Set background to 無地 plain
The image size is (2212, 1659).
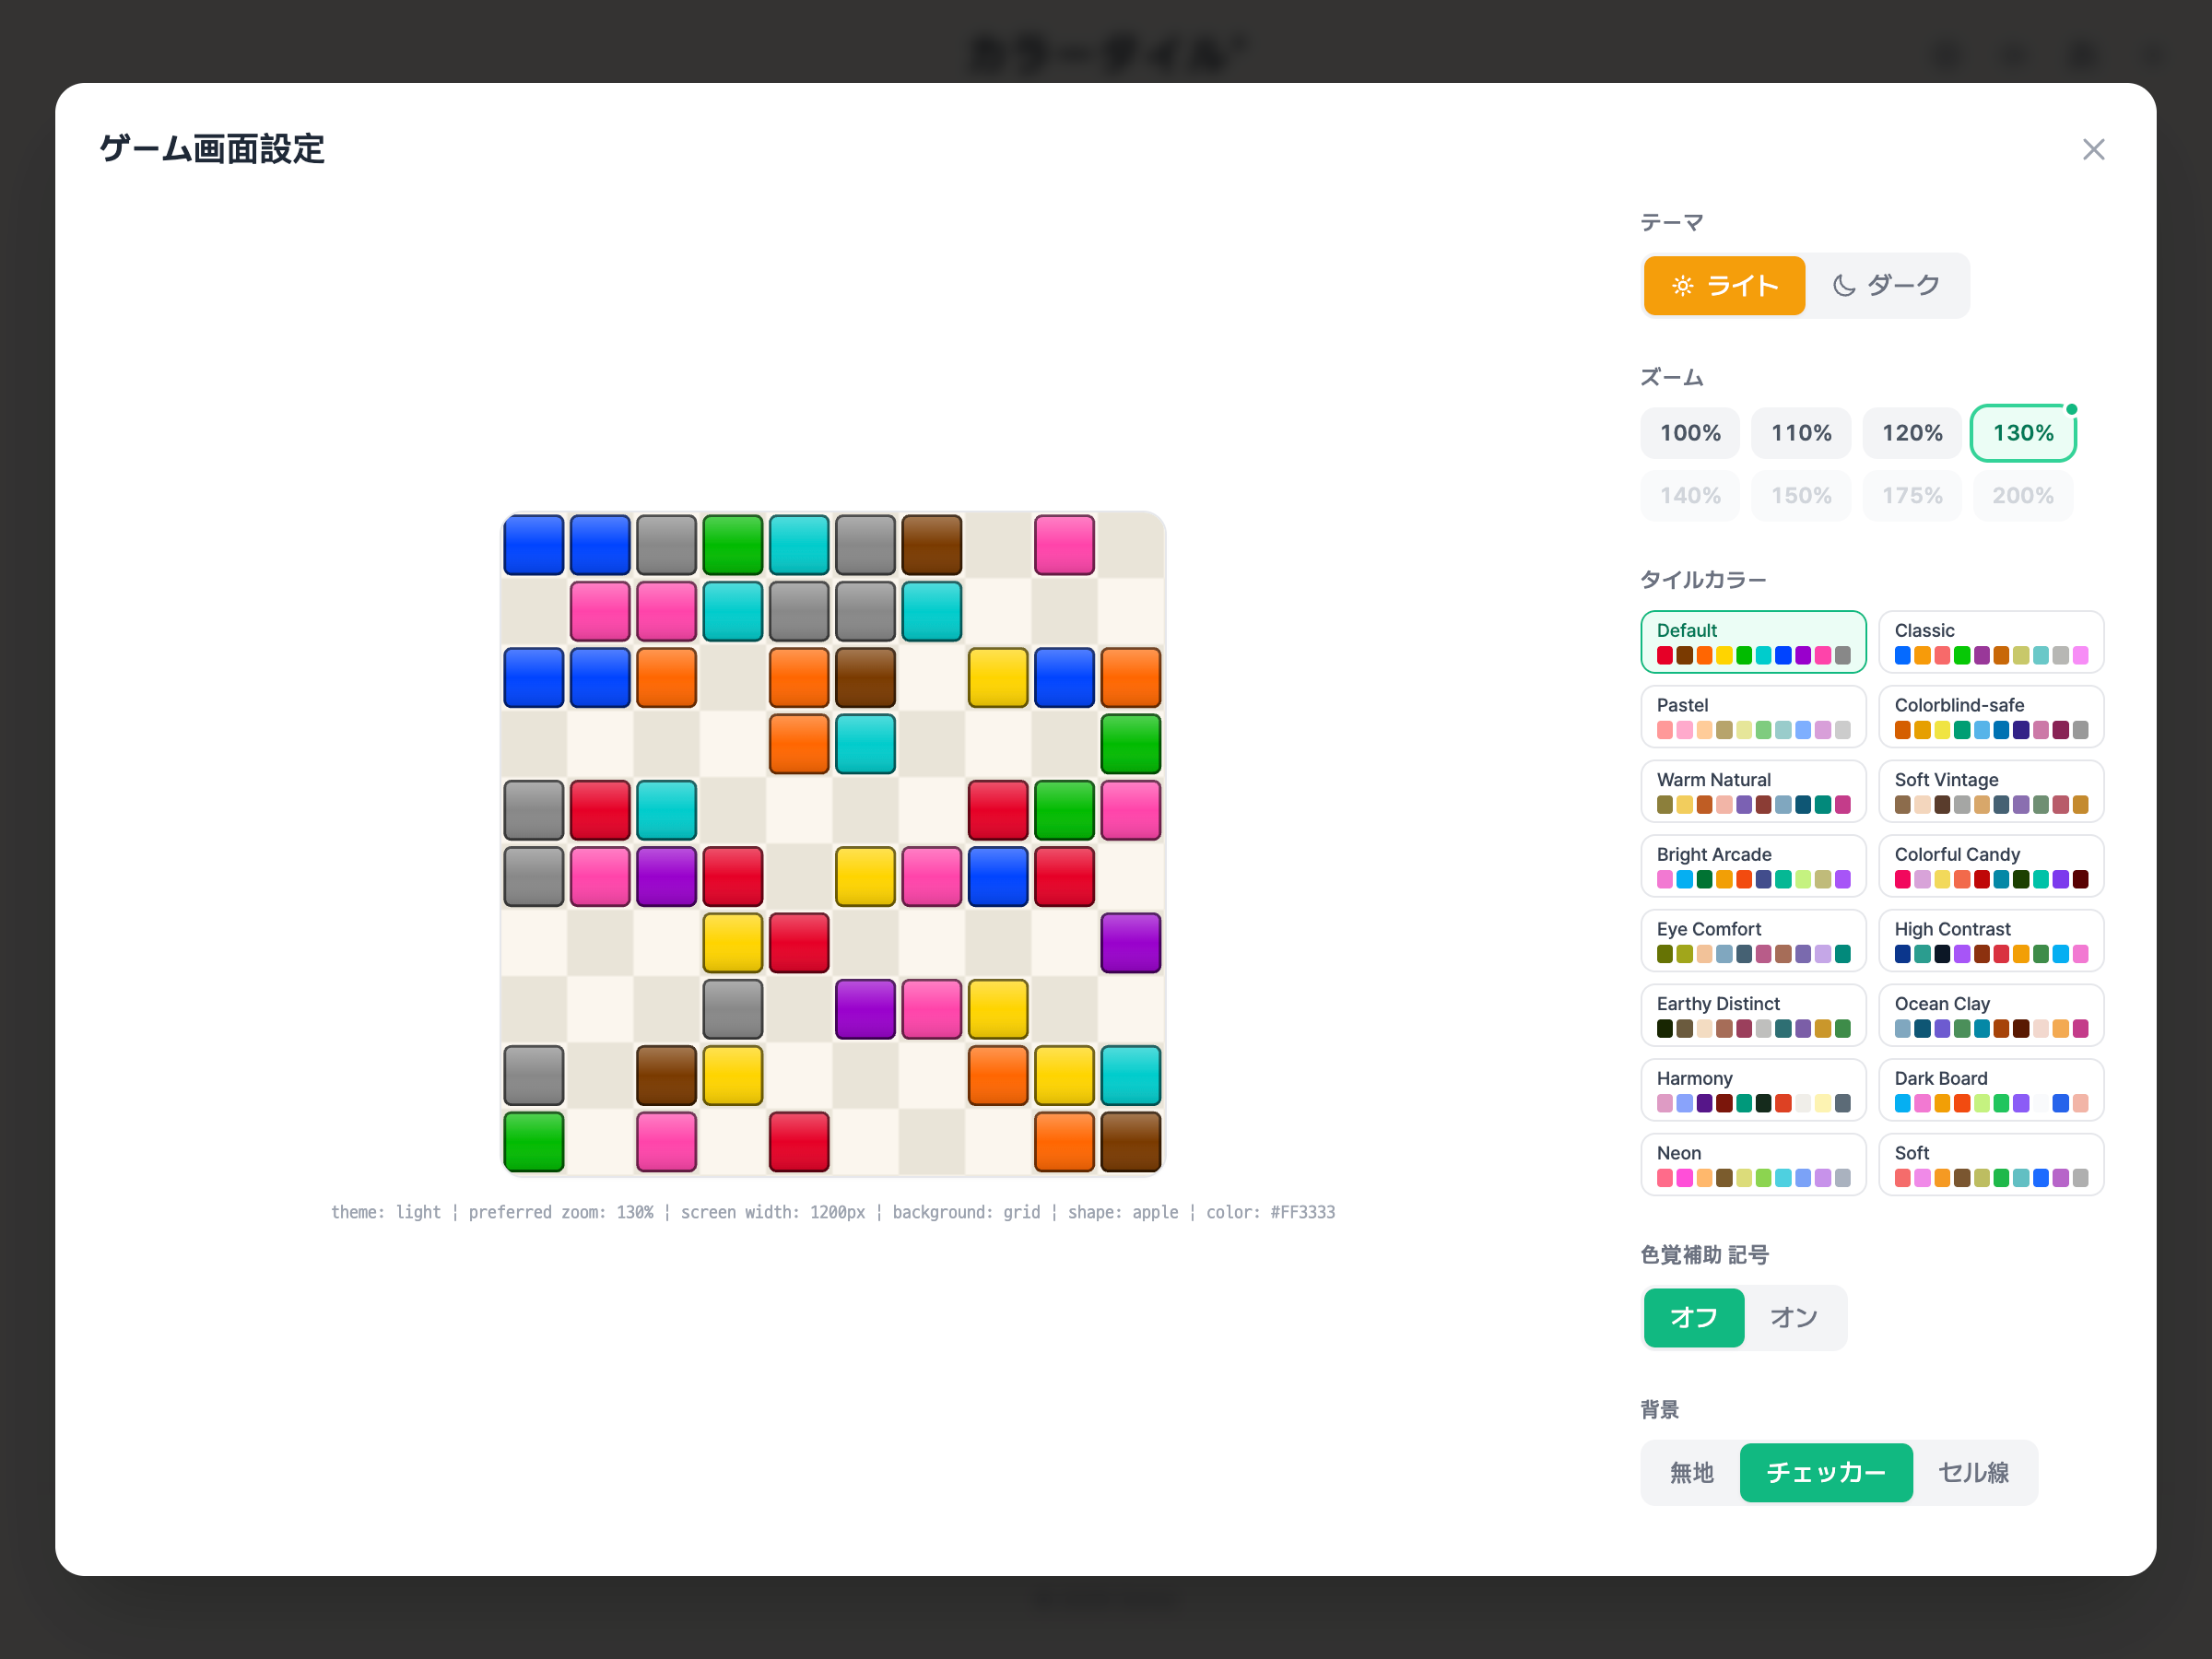tap(1691, 1473)
